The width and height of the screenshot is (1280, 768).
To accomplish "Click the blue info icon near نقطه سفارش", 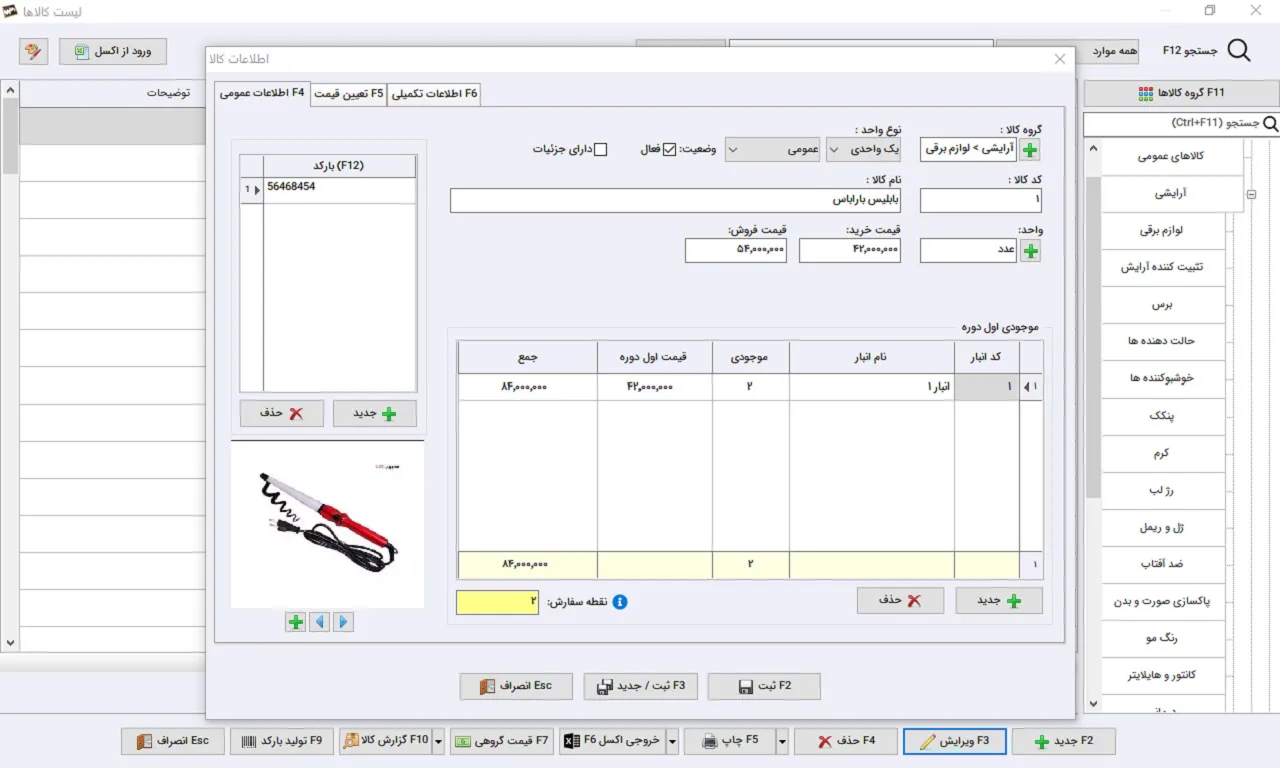I will (x=620, y=602).
